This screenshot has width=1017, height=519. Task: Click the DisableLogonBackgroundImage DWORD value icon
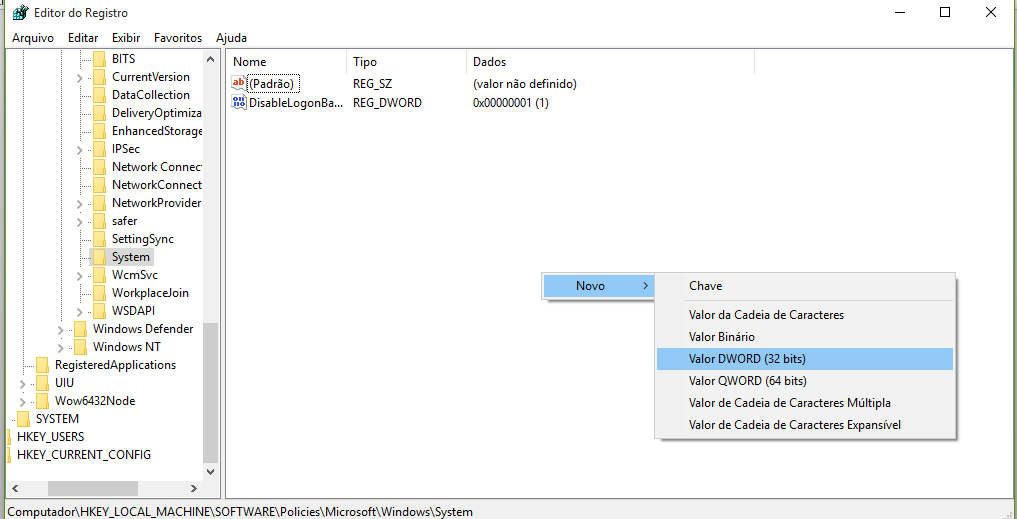[x=239, y=103]
